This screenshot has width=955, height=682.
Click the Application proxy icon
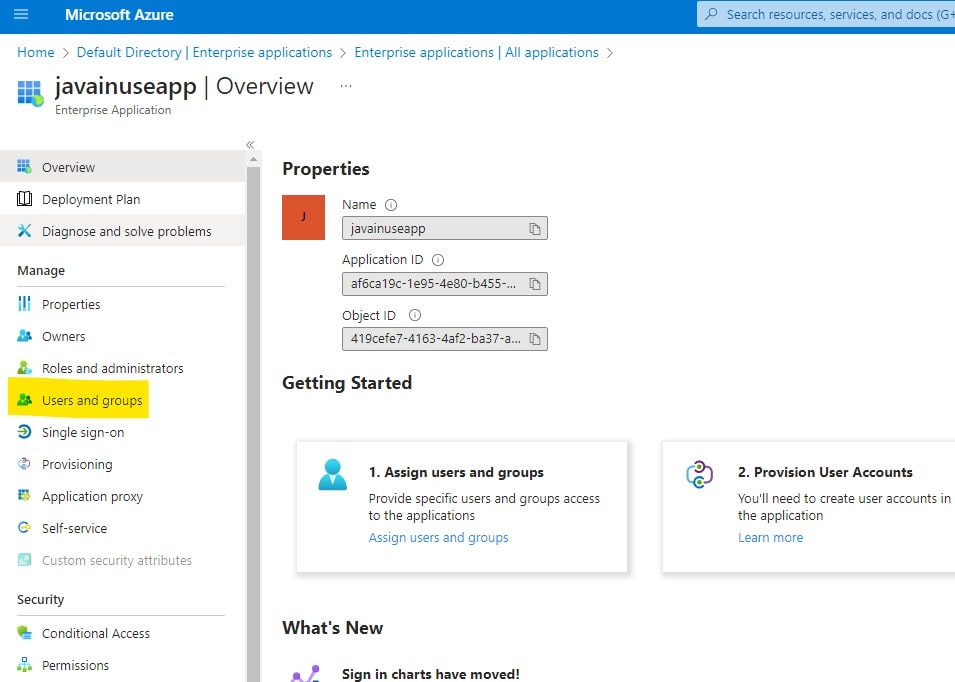[24, 496]
